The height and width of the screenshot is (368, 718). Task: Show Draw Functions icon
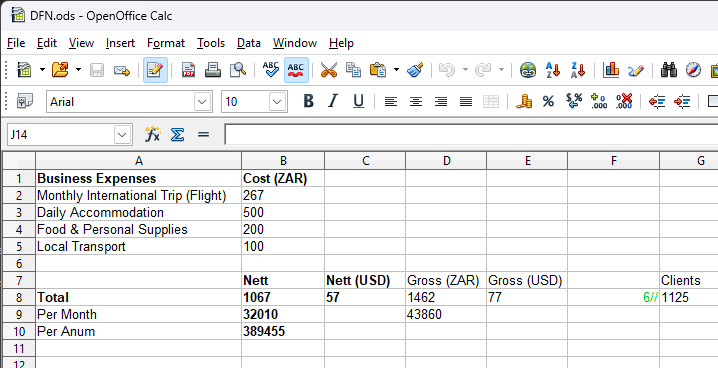[x=636, y=70]
